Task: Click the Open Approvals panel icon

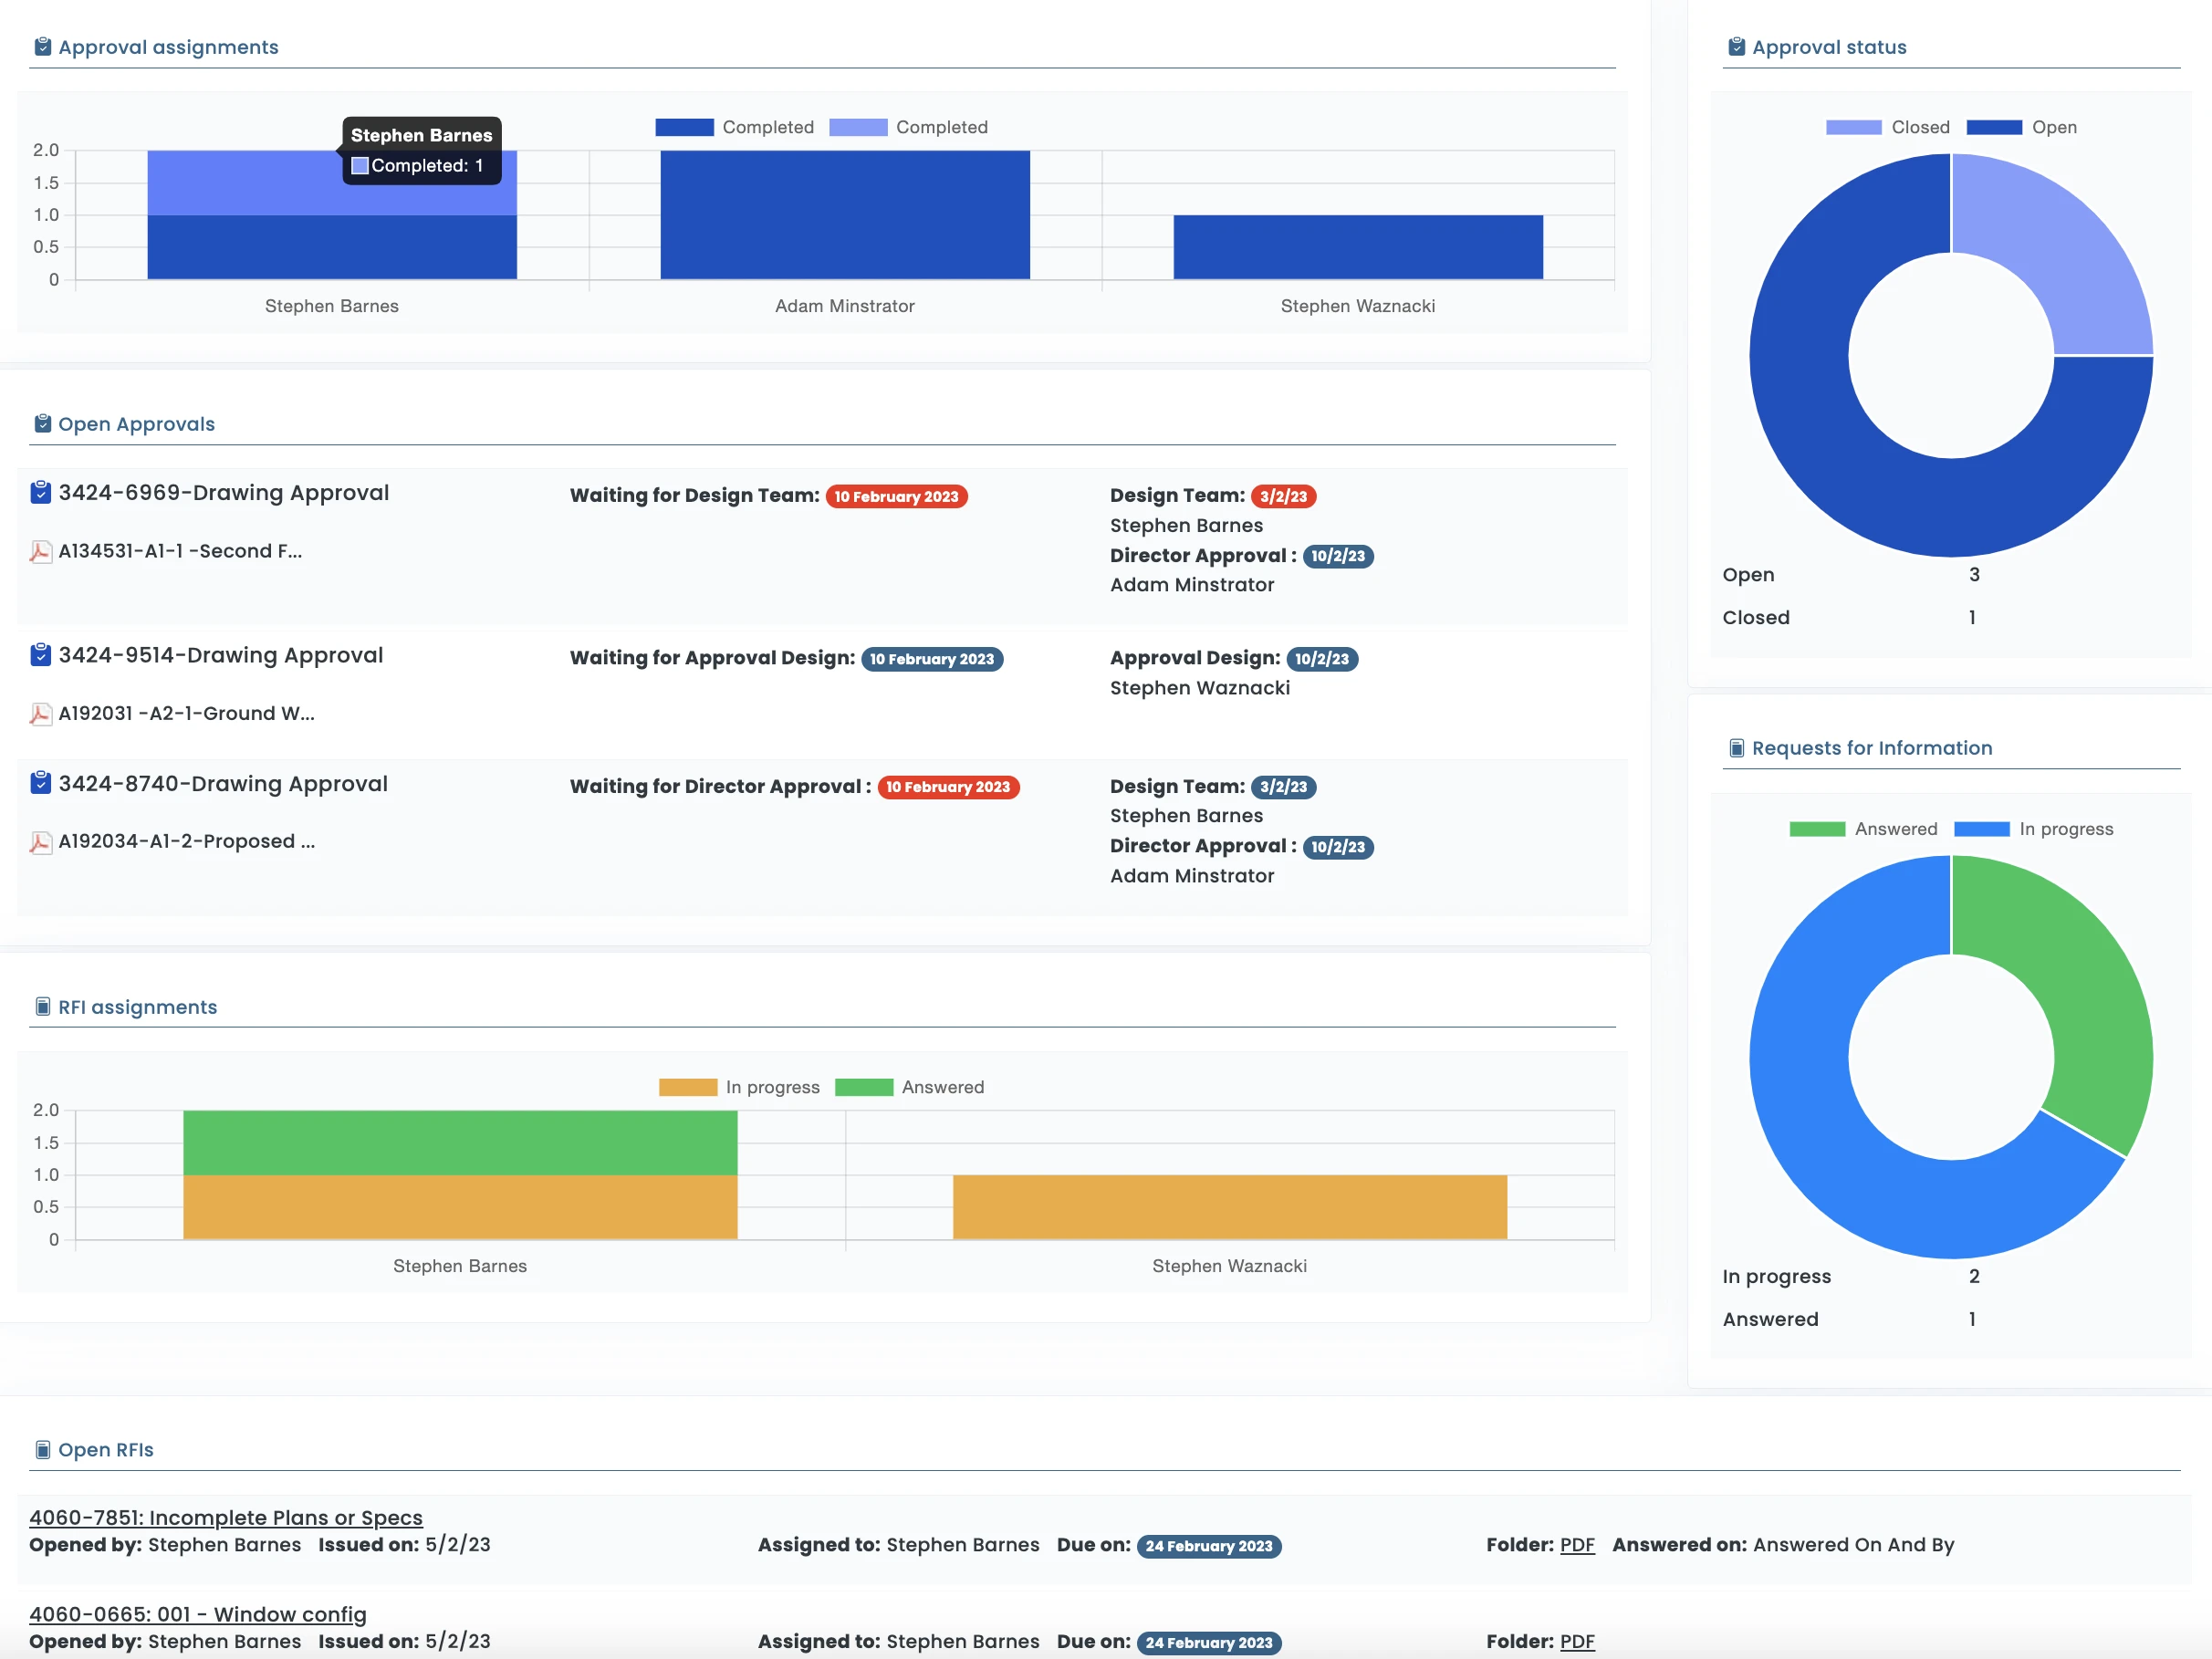Action: coord(40,423)
